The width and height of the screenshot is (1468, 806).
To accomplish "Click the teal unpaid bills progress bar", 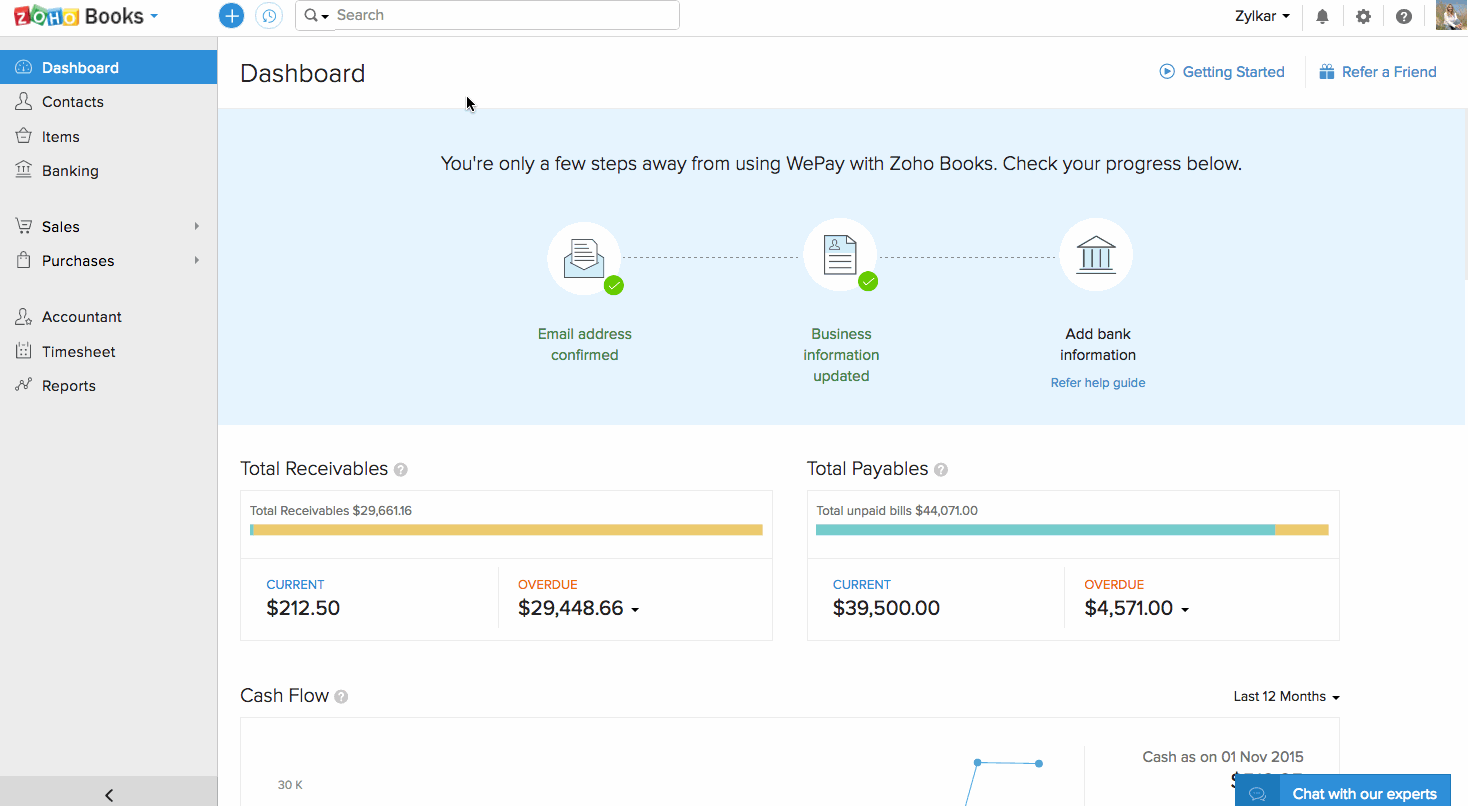I will (x=1045, y=530).
